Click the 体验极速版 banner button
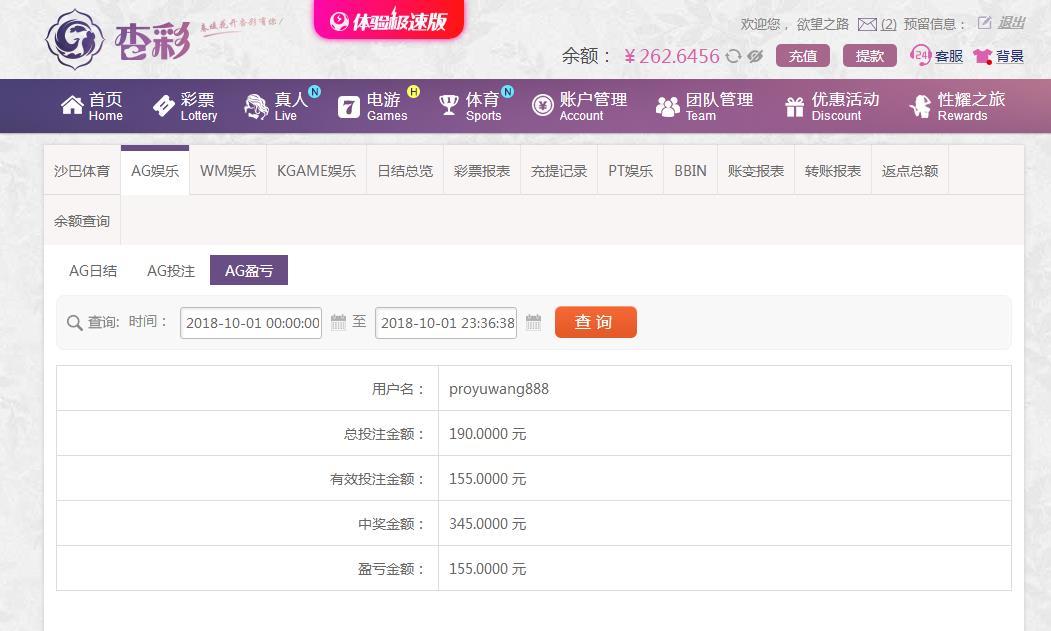Viewport: 1051px width, 631px height. (x=389, y=20)
